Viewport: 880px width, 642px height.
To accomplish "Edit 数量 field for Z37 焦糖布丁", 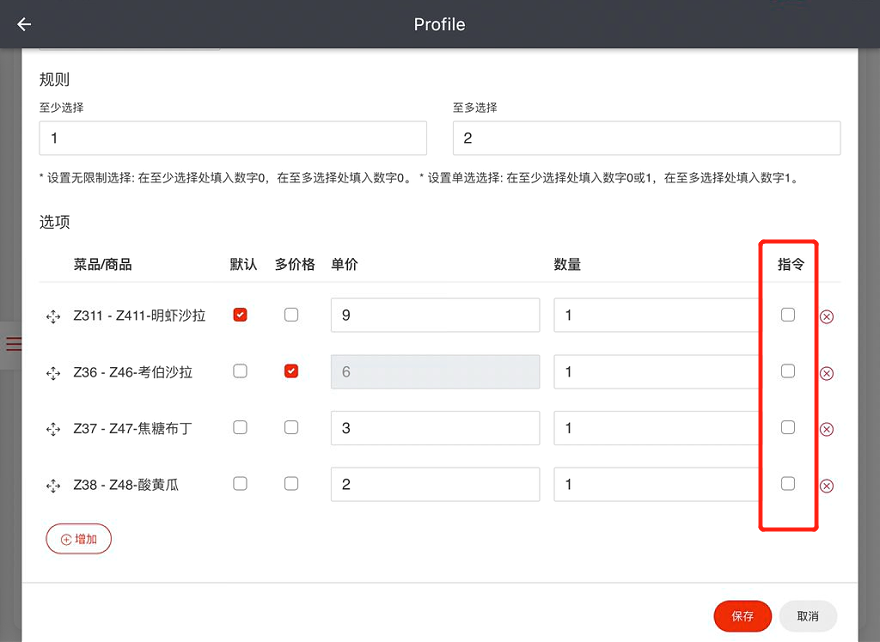I will point(656,428).
